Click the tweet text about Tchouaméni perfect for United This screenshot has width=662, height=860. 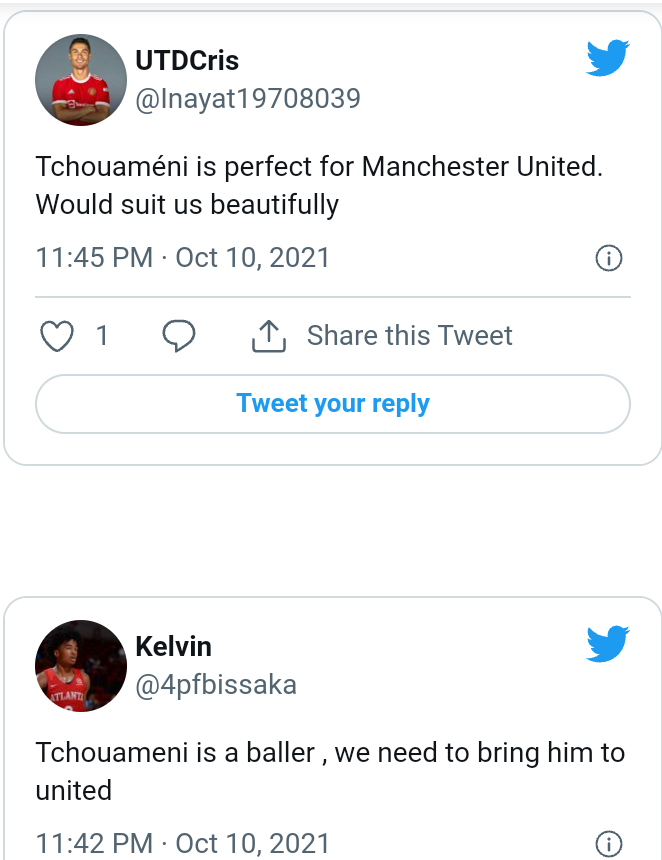tap(319, 185)
